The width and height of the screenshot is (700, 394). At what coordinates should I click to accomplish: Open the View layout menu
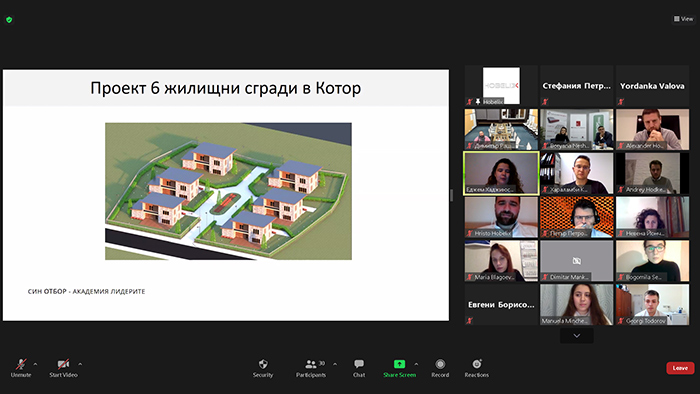click(x=683, y=19)
